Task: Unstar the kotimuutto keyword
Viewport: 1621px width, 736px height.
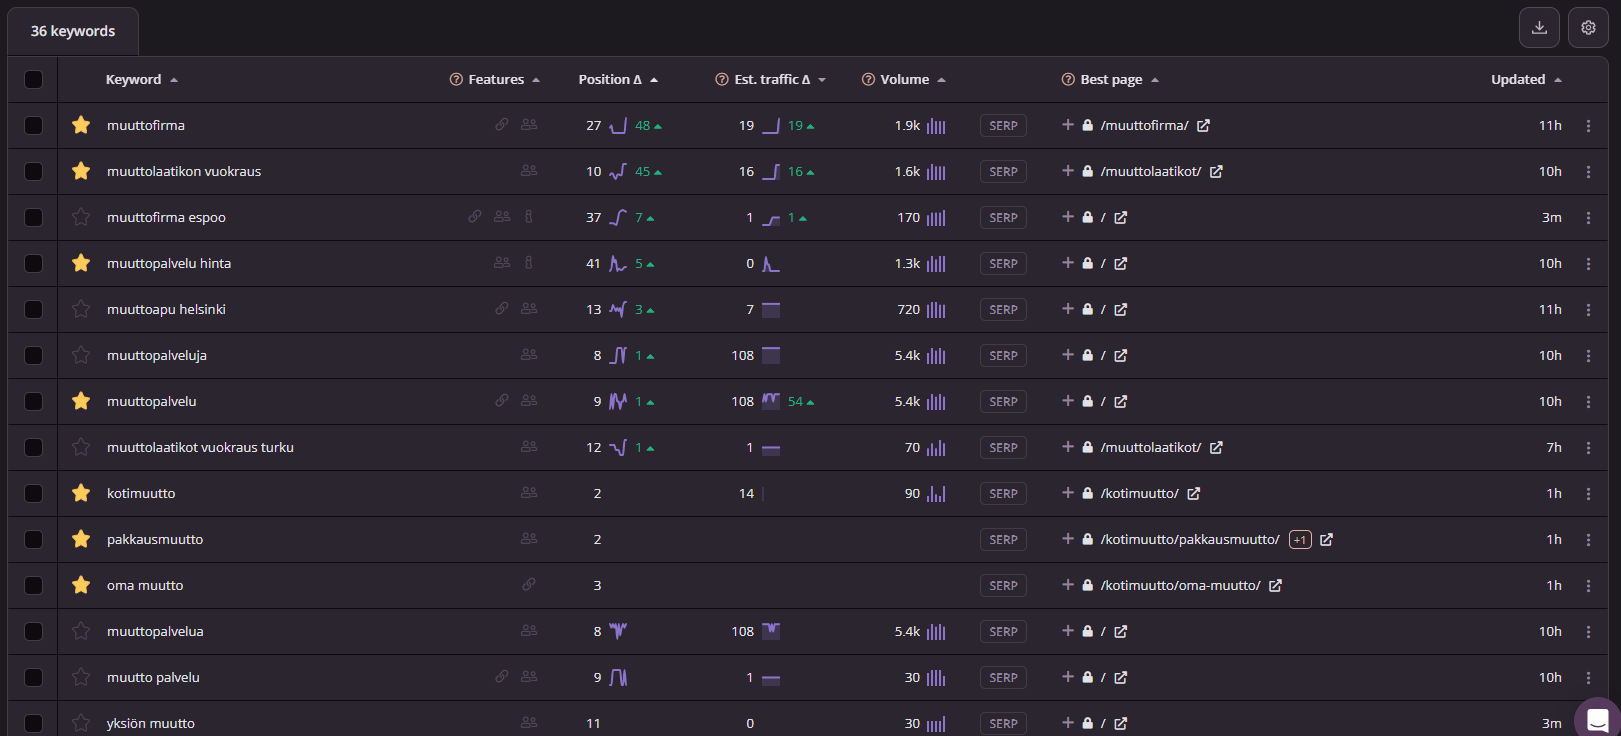Action: [x=81, y=493]
